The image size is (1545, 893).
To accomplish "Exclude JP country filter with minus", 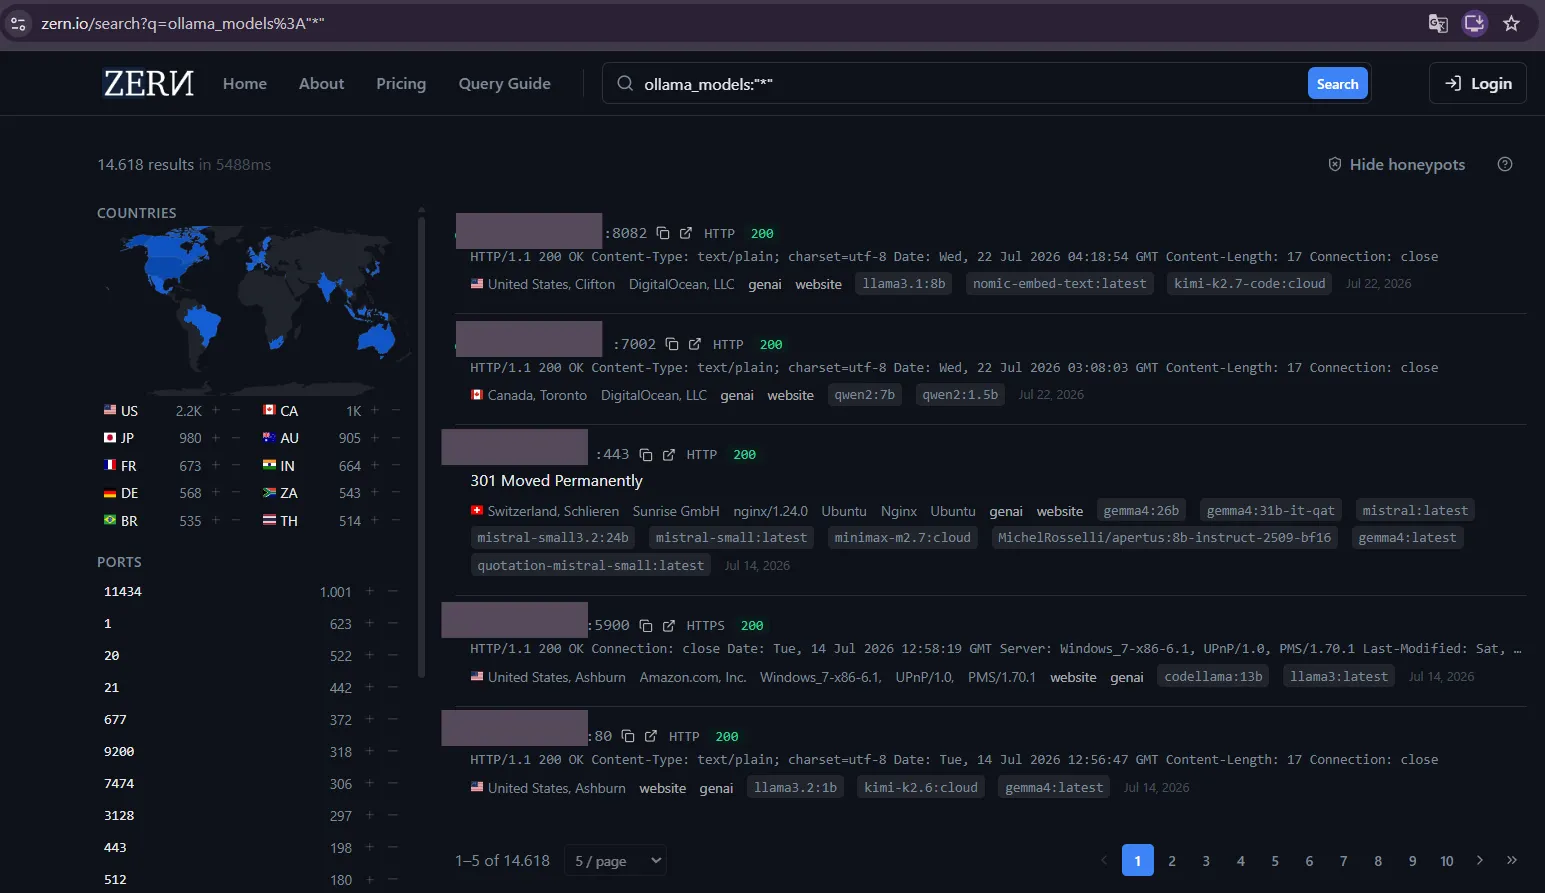I will point(236,437).
